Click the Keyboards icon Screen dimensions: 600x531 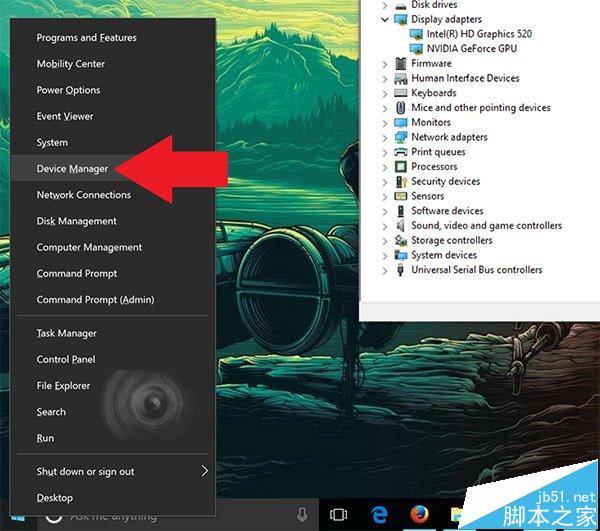pos(401,93)
